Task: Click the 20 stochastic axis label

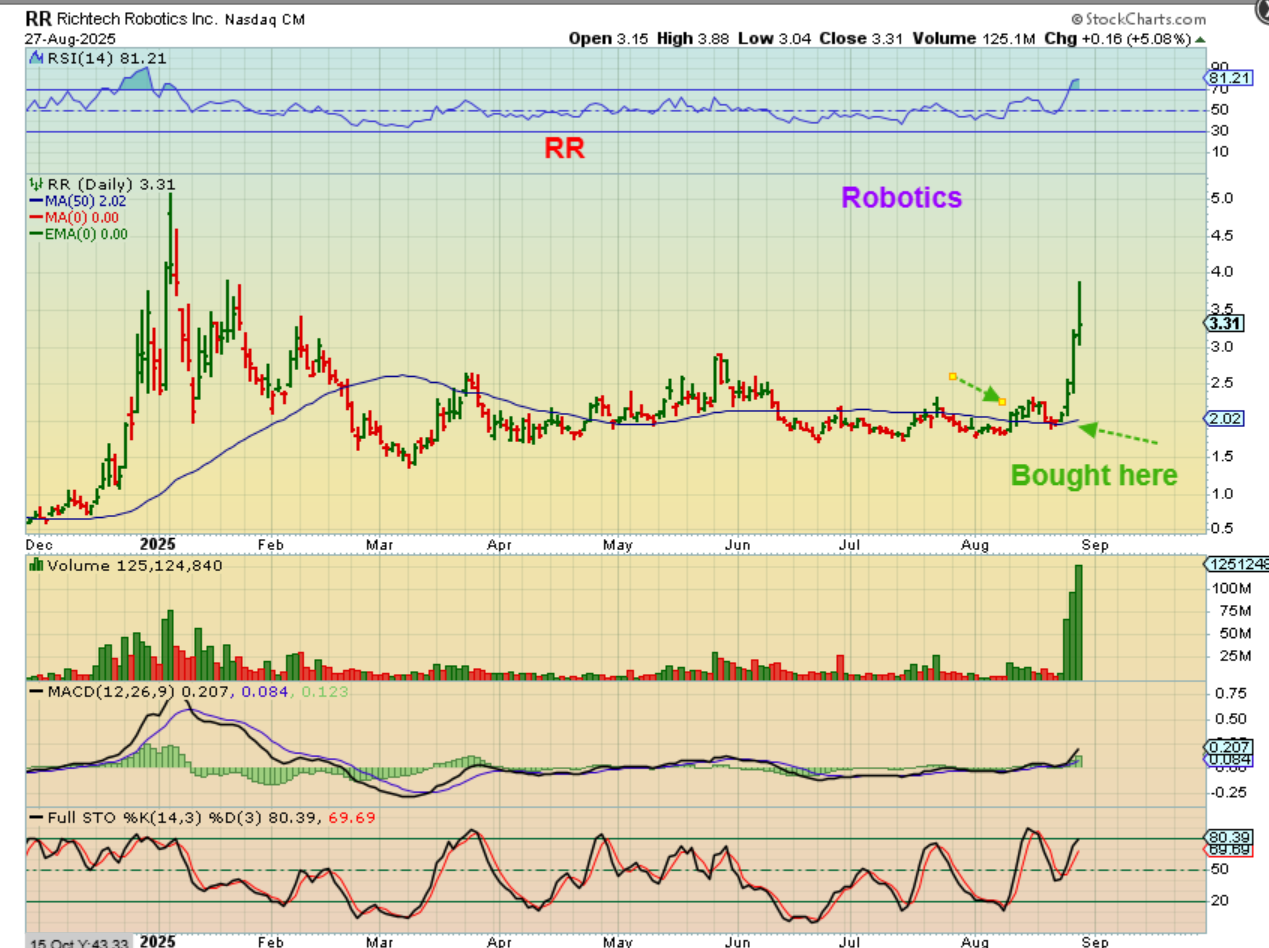Action: tap(1219, 901)
